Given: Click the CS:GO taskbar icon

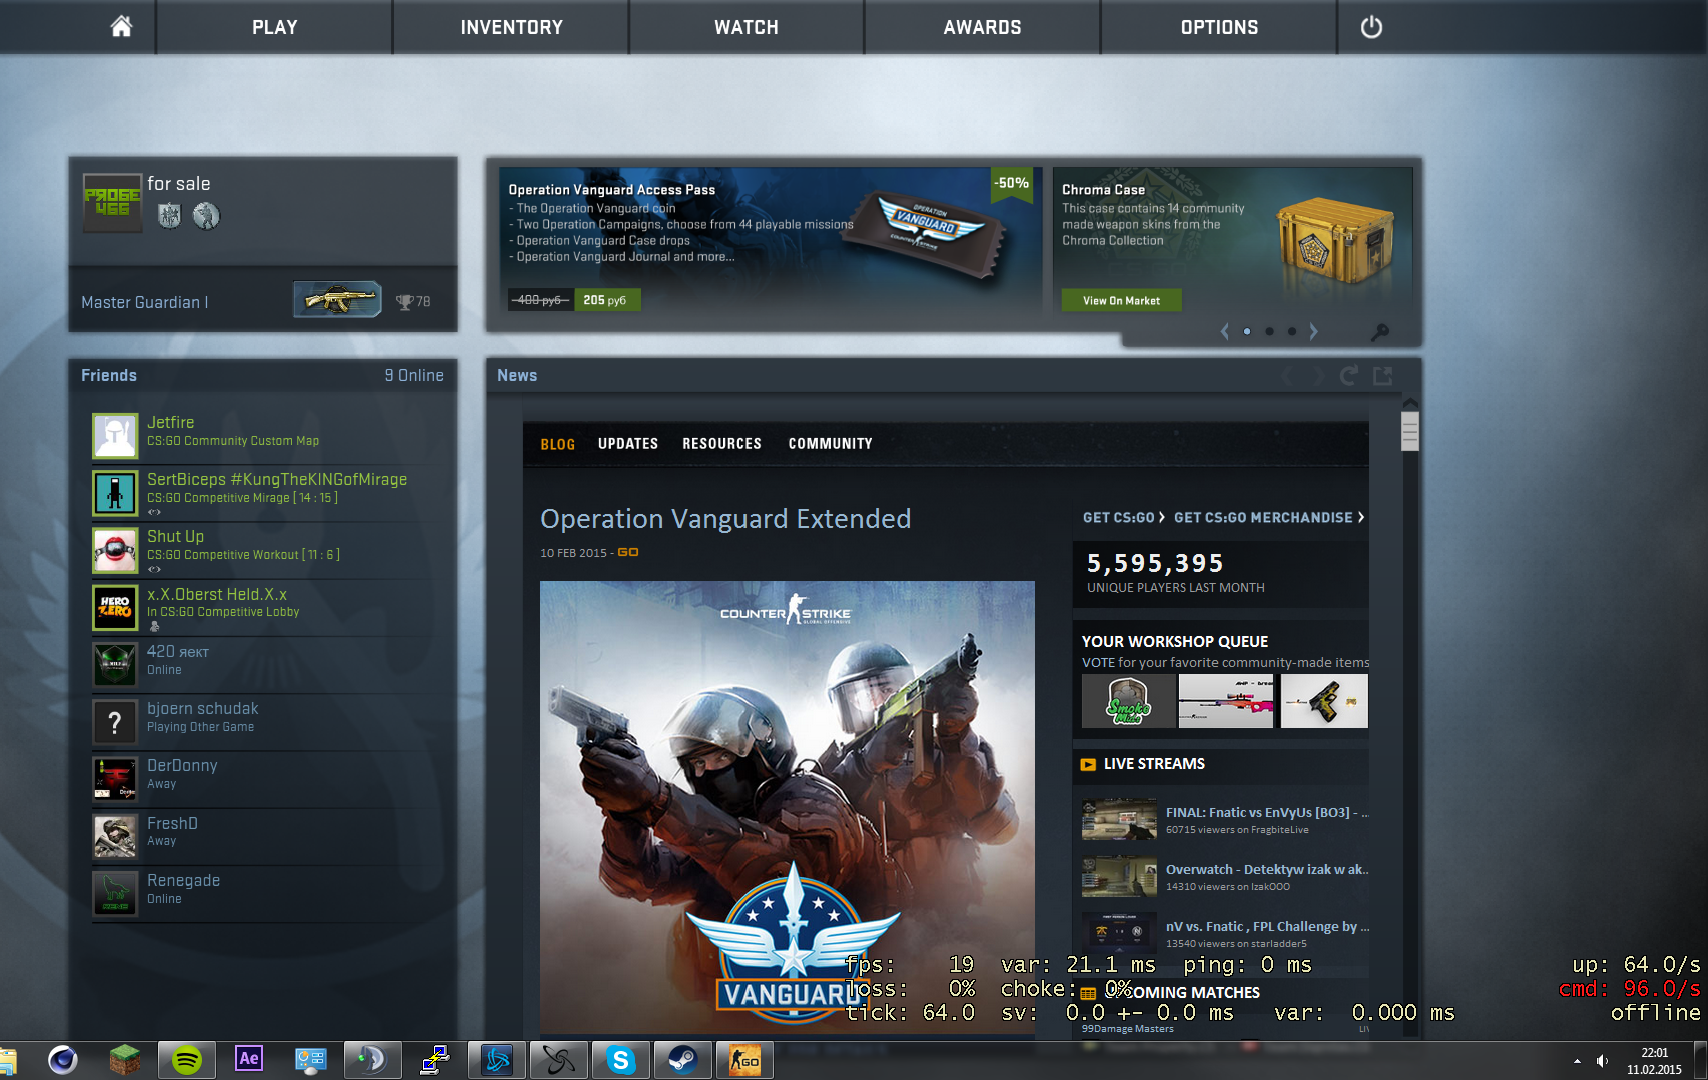Looking at the screenshot, I should point(744,1059).
